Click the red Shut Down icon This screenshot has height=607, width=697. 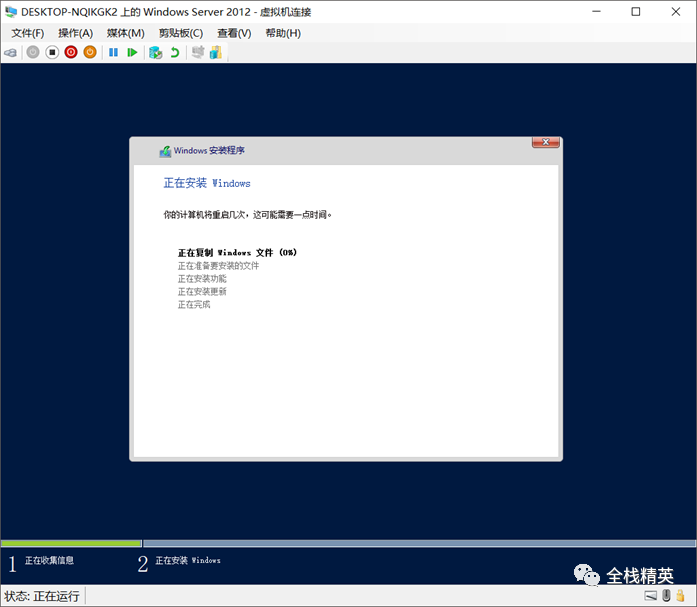point(71,52)
